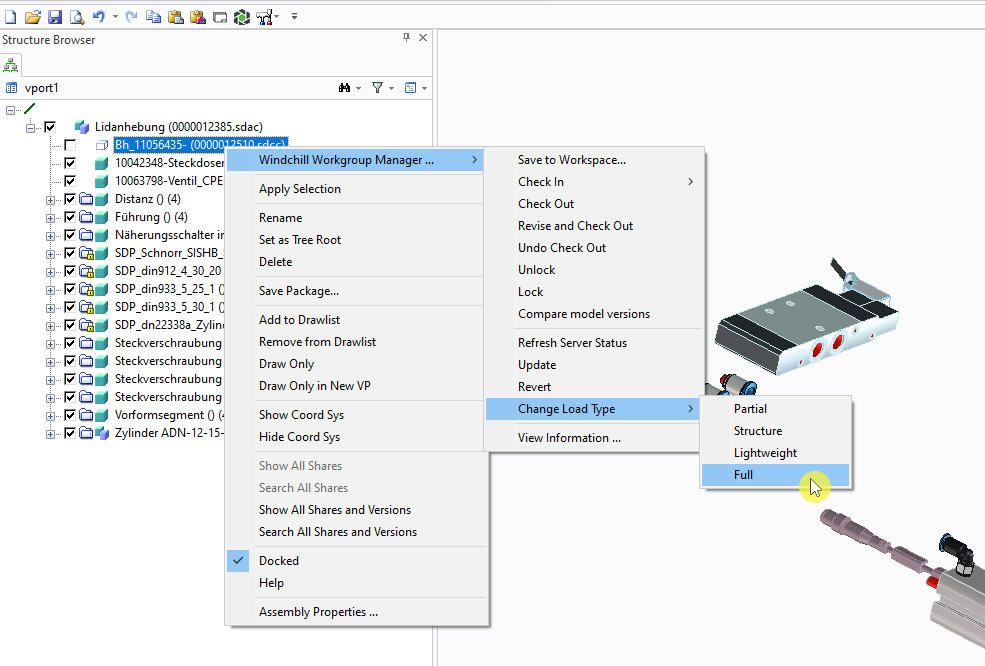The height and width of the screenshot is (666, 985).
Task: Check the Bh_11056435 part checkbox
Action: coord(70,145)
